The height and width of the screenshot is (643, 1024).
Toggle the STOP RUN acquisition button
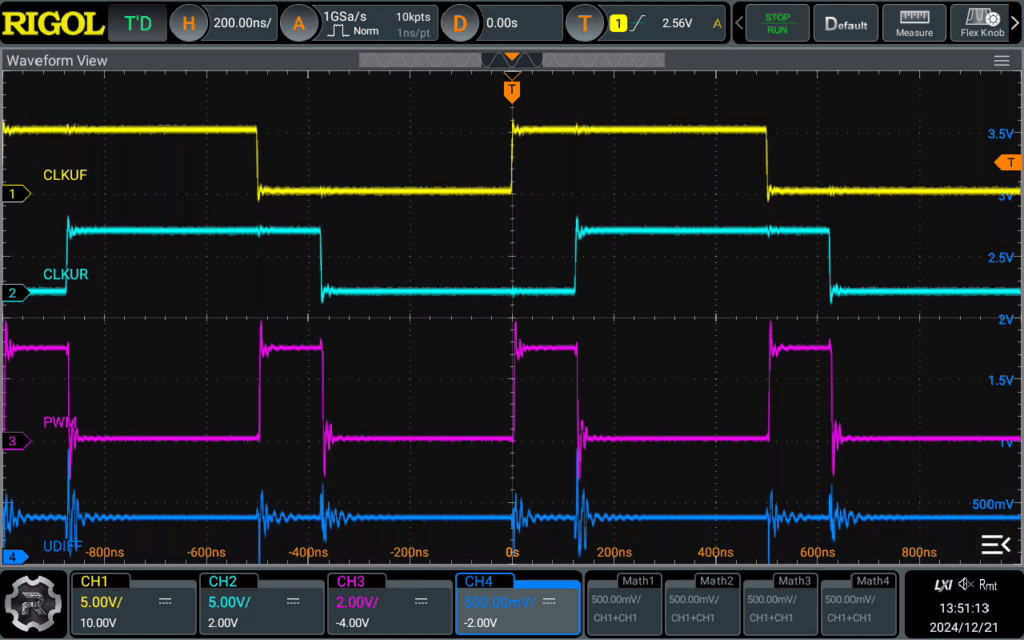777,24
